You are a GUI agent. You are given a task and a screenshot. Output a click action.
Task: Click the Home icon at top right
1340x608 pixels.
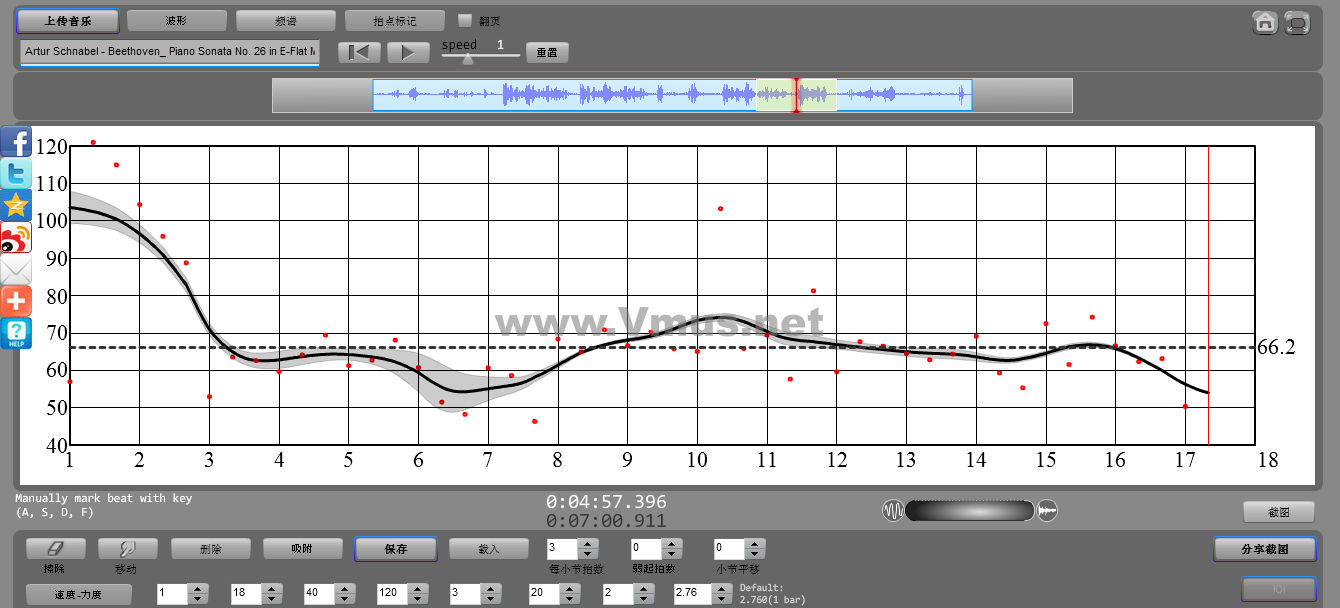coord(1265,22)
